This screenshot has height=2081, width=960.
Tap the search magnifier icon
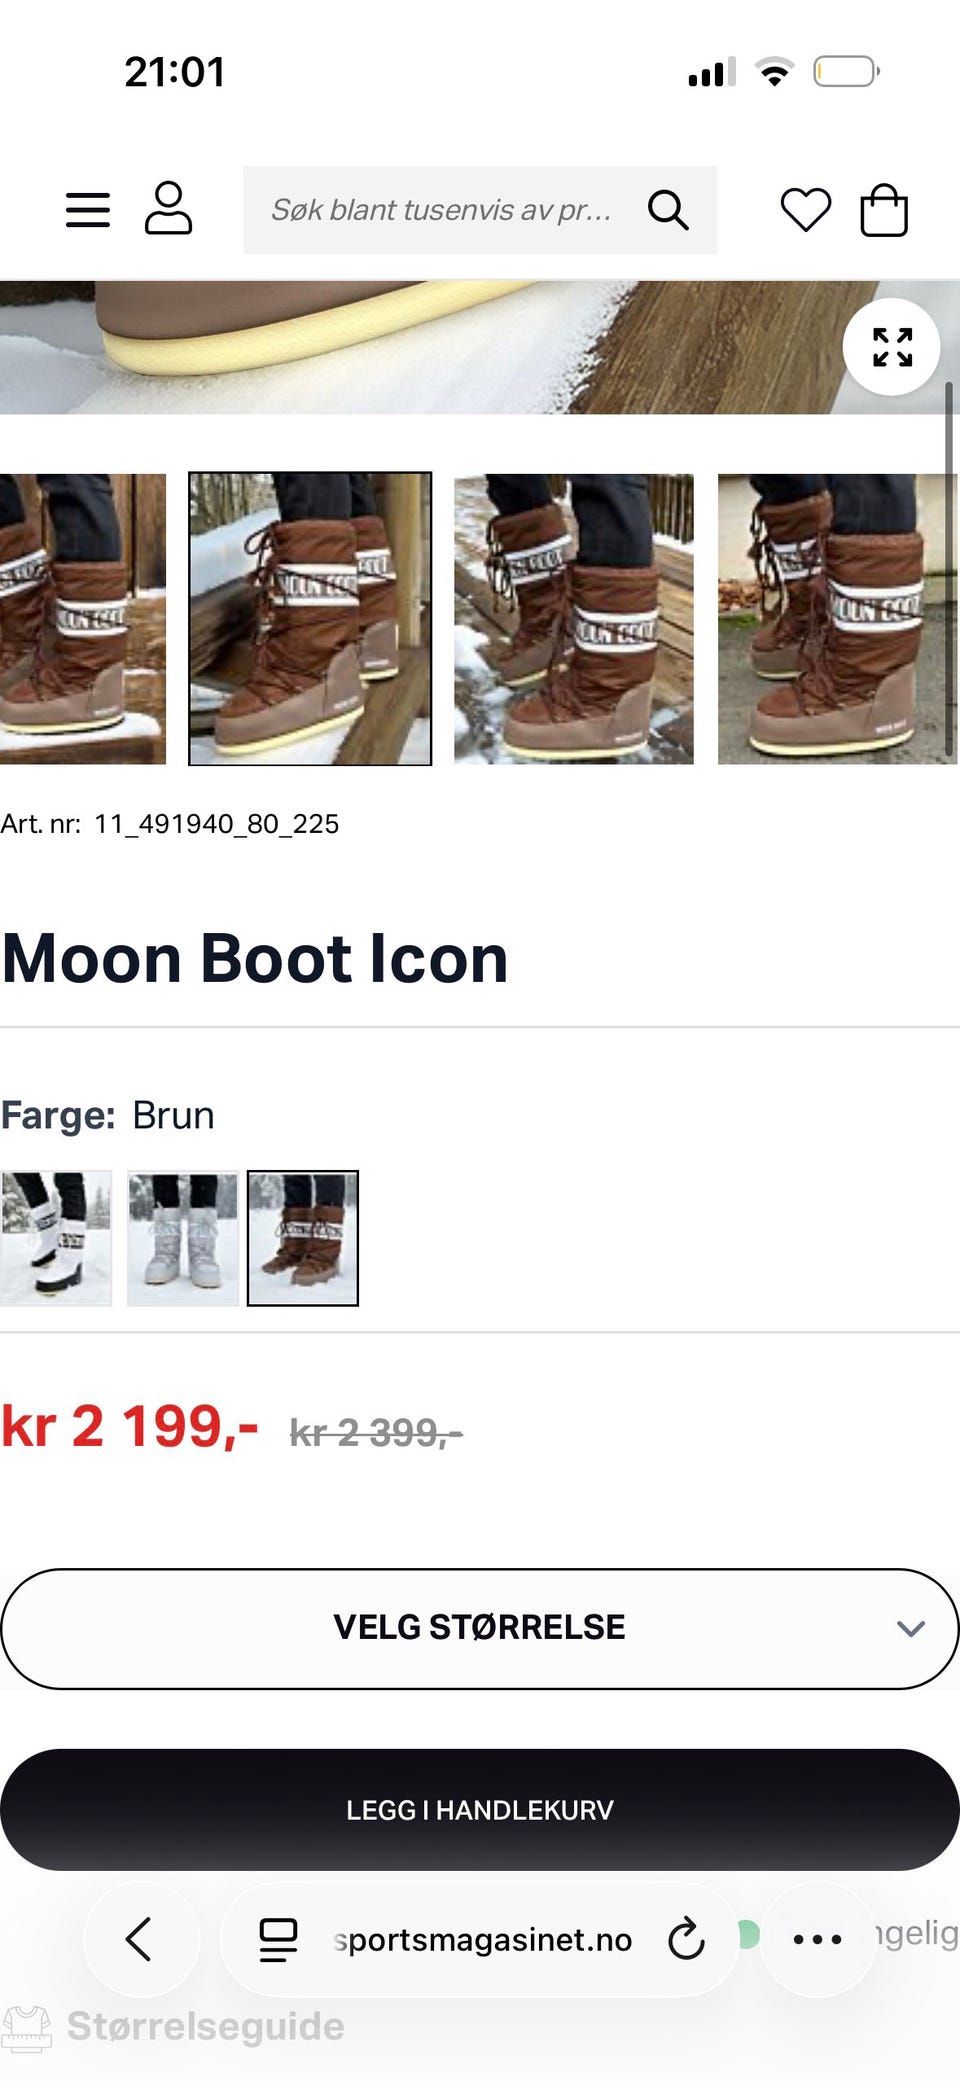pos(668,210)
